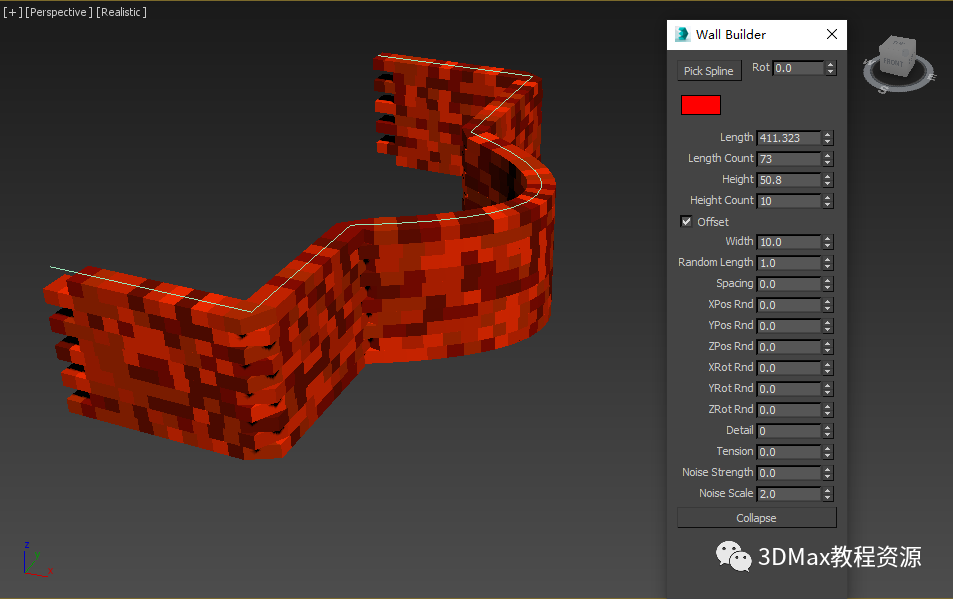This screenshot has width=953, height=599.
Task: Toggle the Offset checkbox
Action: [686, 221]
